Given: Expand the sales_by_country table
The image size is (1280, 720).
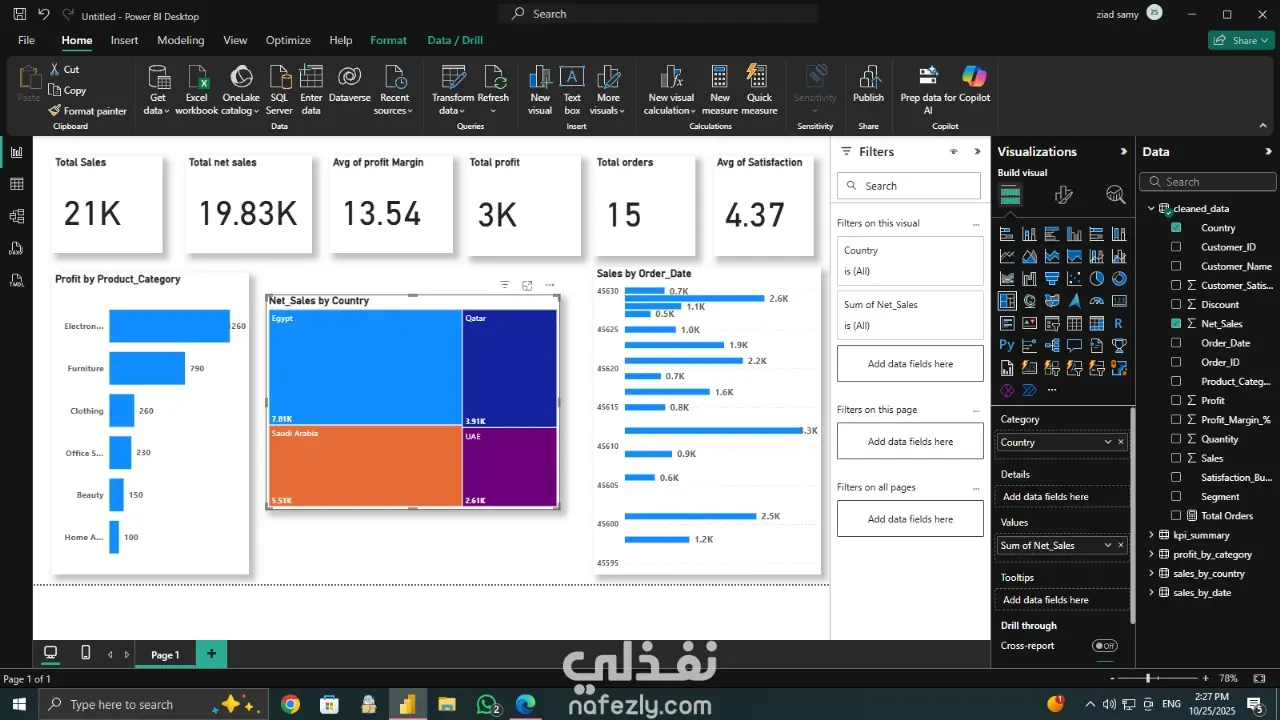Looking at the screenshot, I should point(1151,573).
